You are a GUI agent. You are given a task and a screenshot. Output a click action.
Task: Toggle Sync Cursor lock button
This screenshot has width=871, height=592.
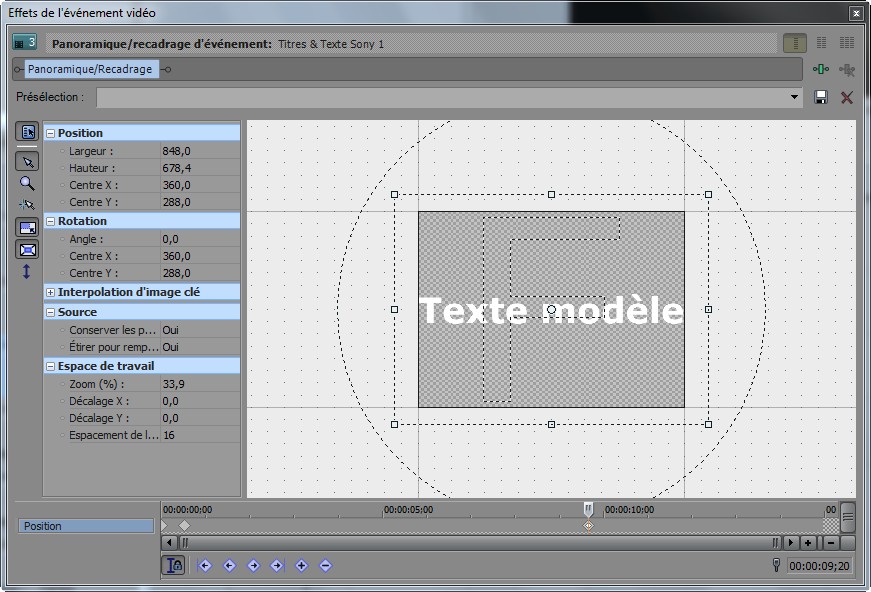173,565
